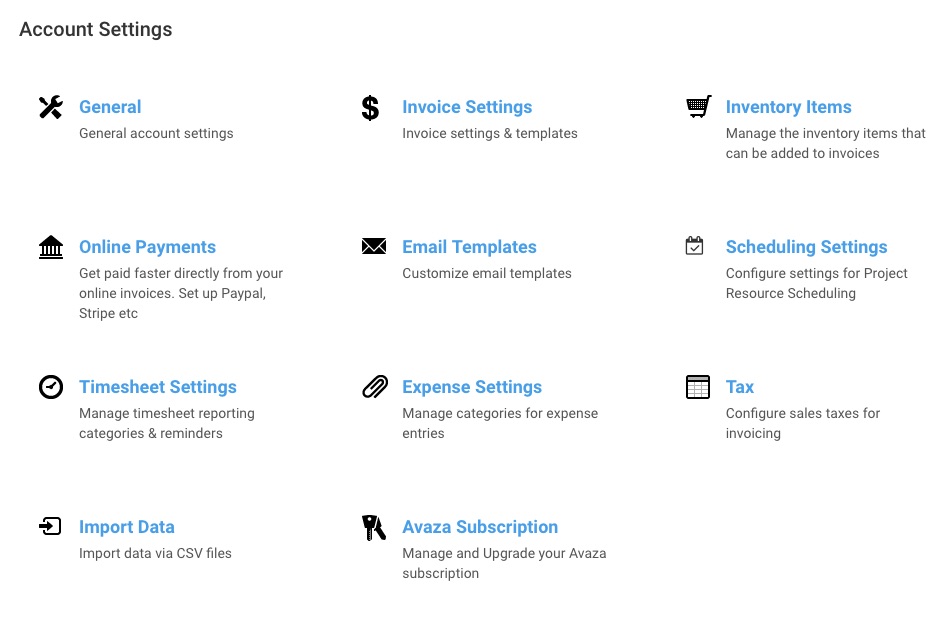Click the clock icon for Timesheet Settings
Screen dimensions: 951x628
pos(50,387)
